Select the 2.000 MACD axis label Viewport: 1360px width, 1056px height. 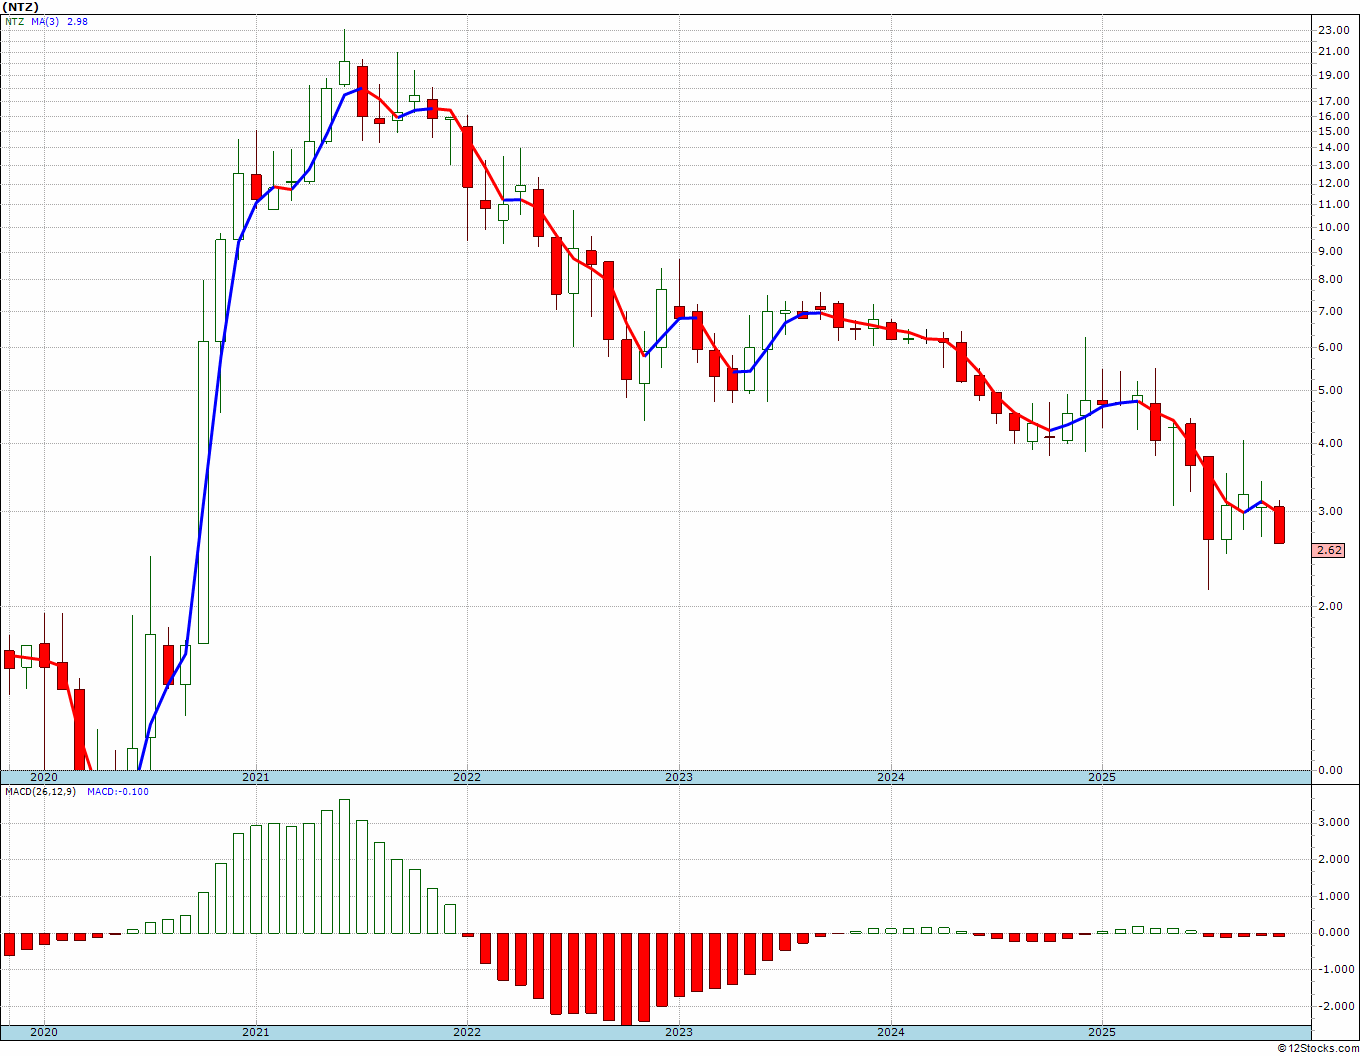coord(1334,860)
